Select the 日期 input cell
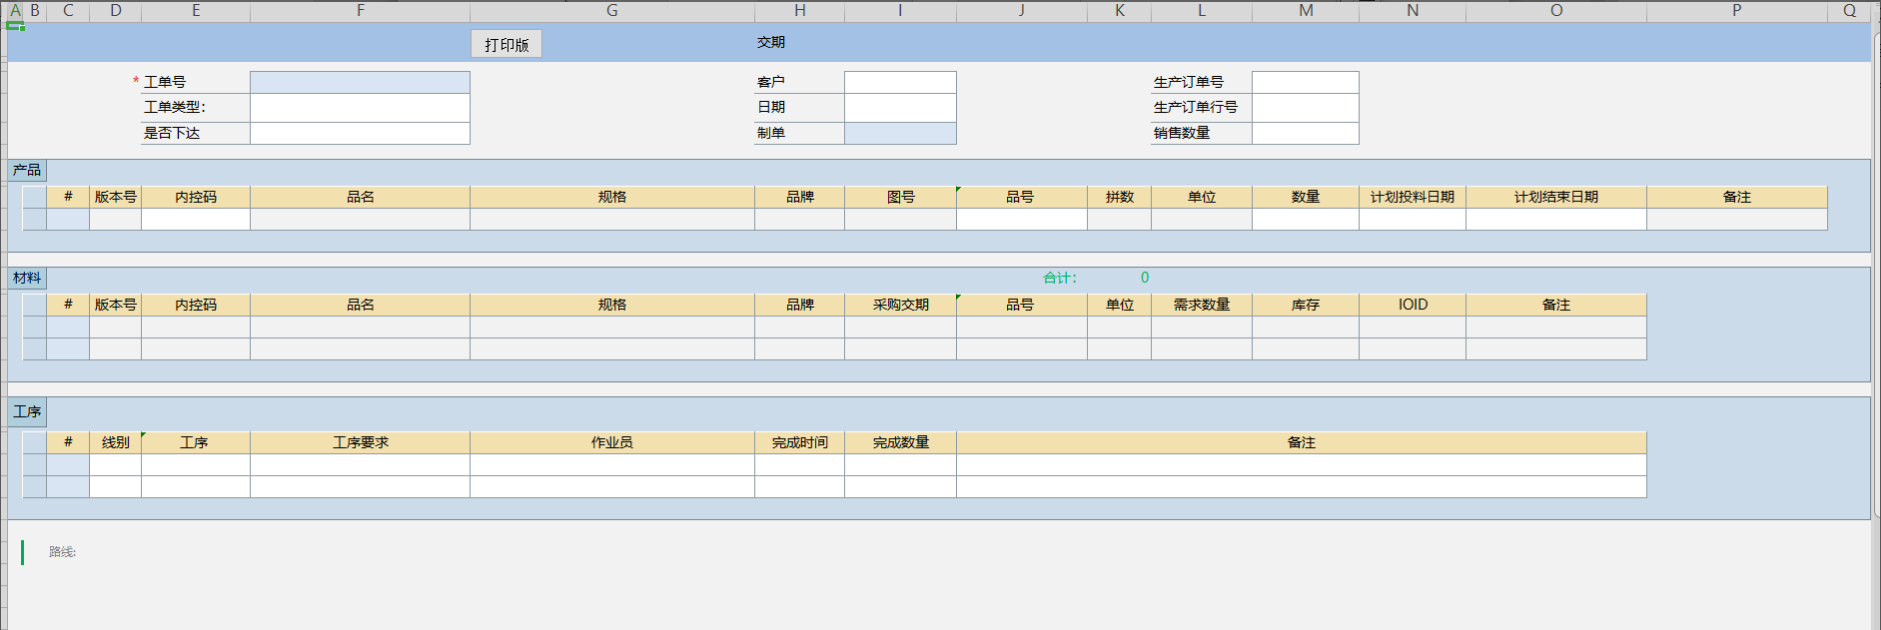 [900, 107]
